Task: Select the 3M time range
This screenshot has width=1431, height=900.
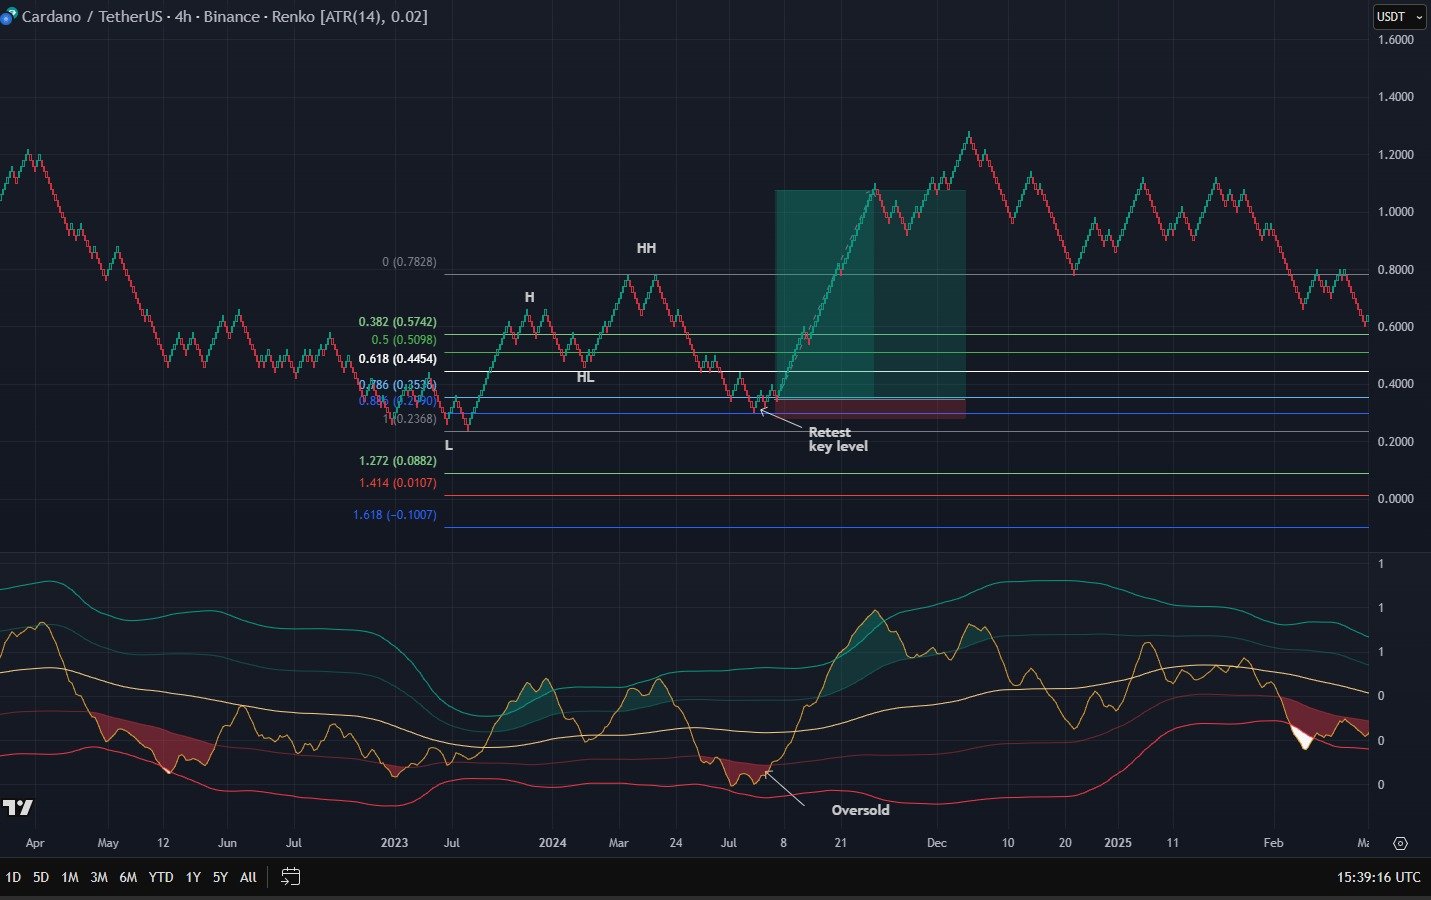Action: pyautogui.click(x=98, y=877)
